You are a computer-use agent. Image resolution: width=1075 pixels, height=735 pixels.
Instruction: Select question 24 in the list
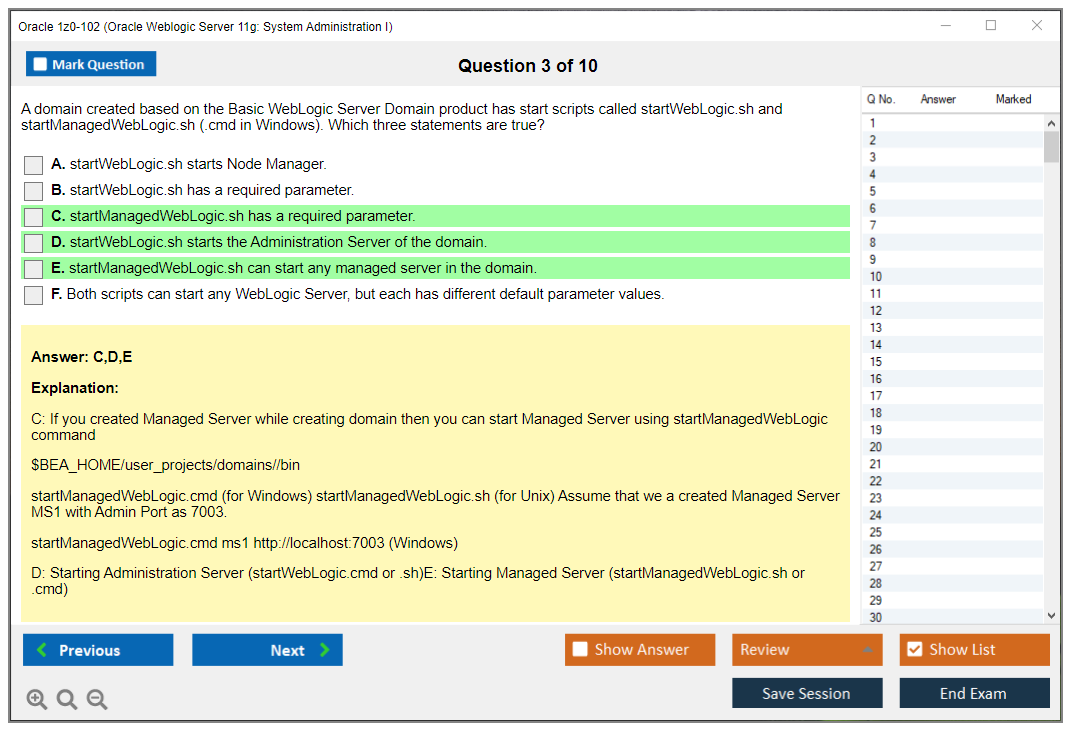pos(952,516)
